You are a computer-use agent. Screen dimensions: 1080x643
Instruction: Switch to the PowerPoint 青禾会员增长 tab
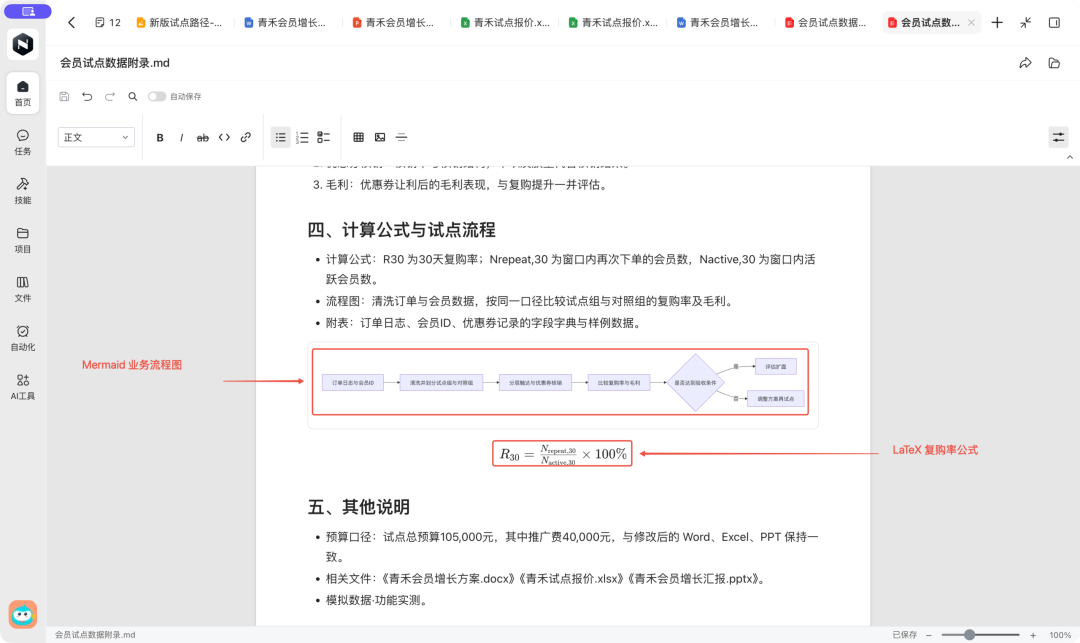(393, 23)
